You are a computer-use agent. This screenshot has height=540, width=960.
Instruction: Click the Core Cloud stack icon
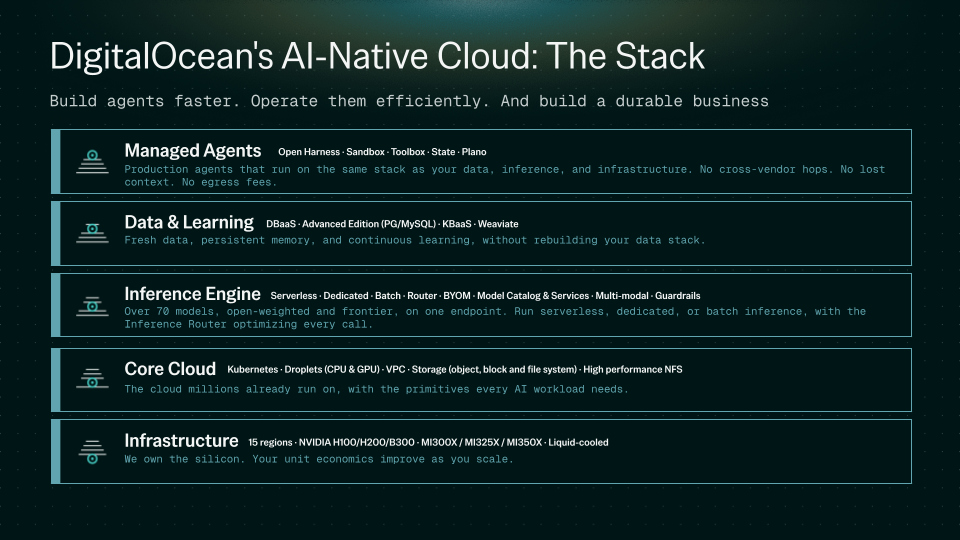coord(92,378)
